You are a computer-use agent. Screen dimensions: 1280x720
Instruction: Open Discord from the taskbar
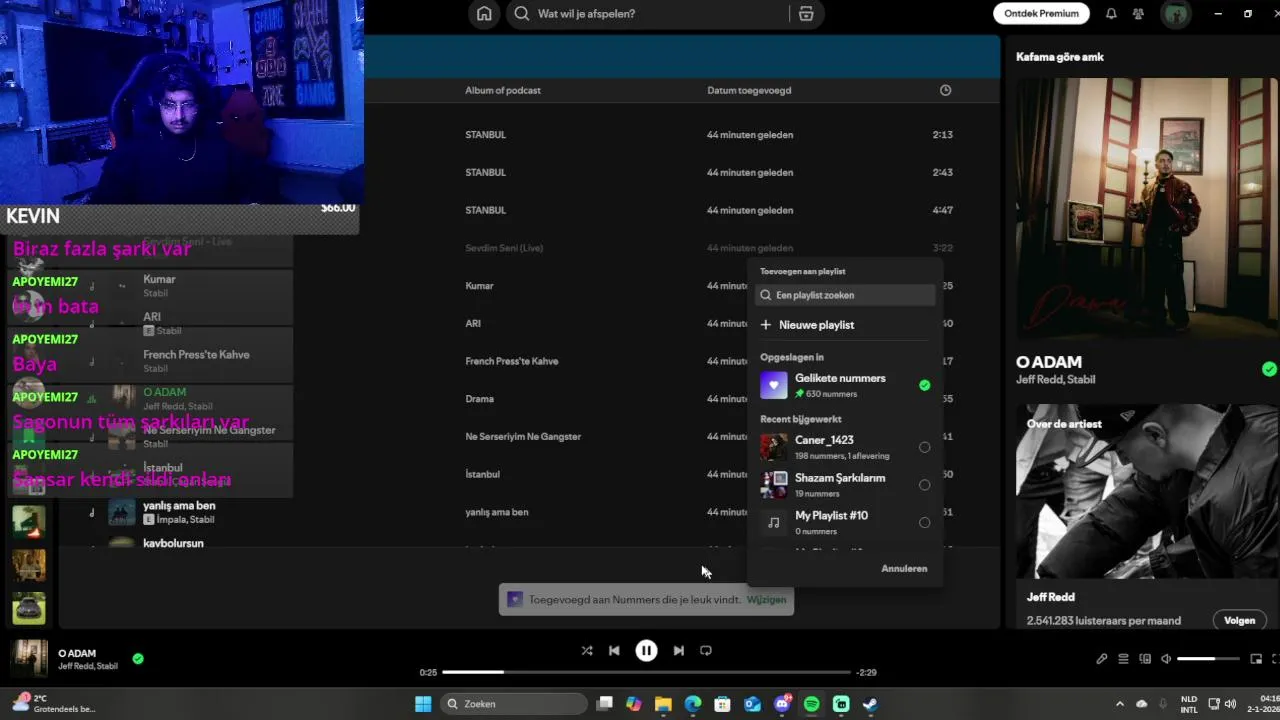(x=782, y=704)
